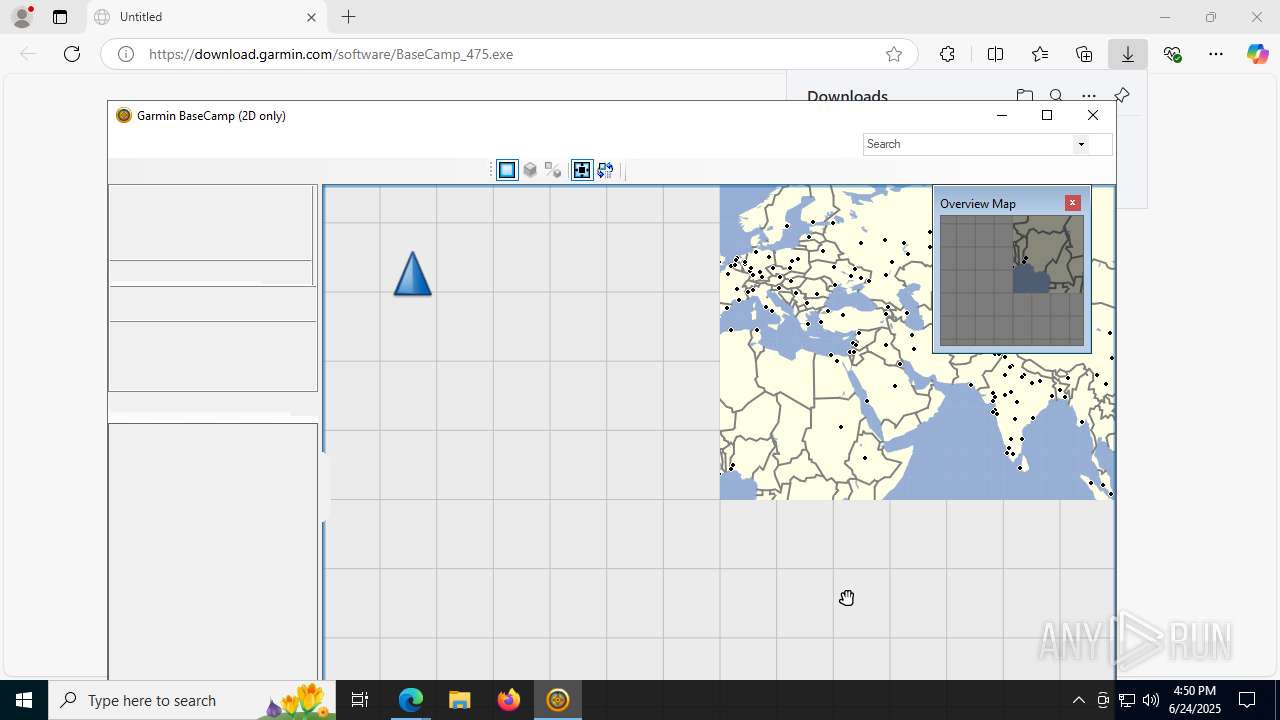Viewport: 1280px width, 720px height.
Task: Open Microsoft Edge from taskbar
Action: tap(411, 700)
